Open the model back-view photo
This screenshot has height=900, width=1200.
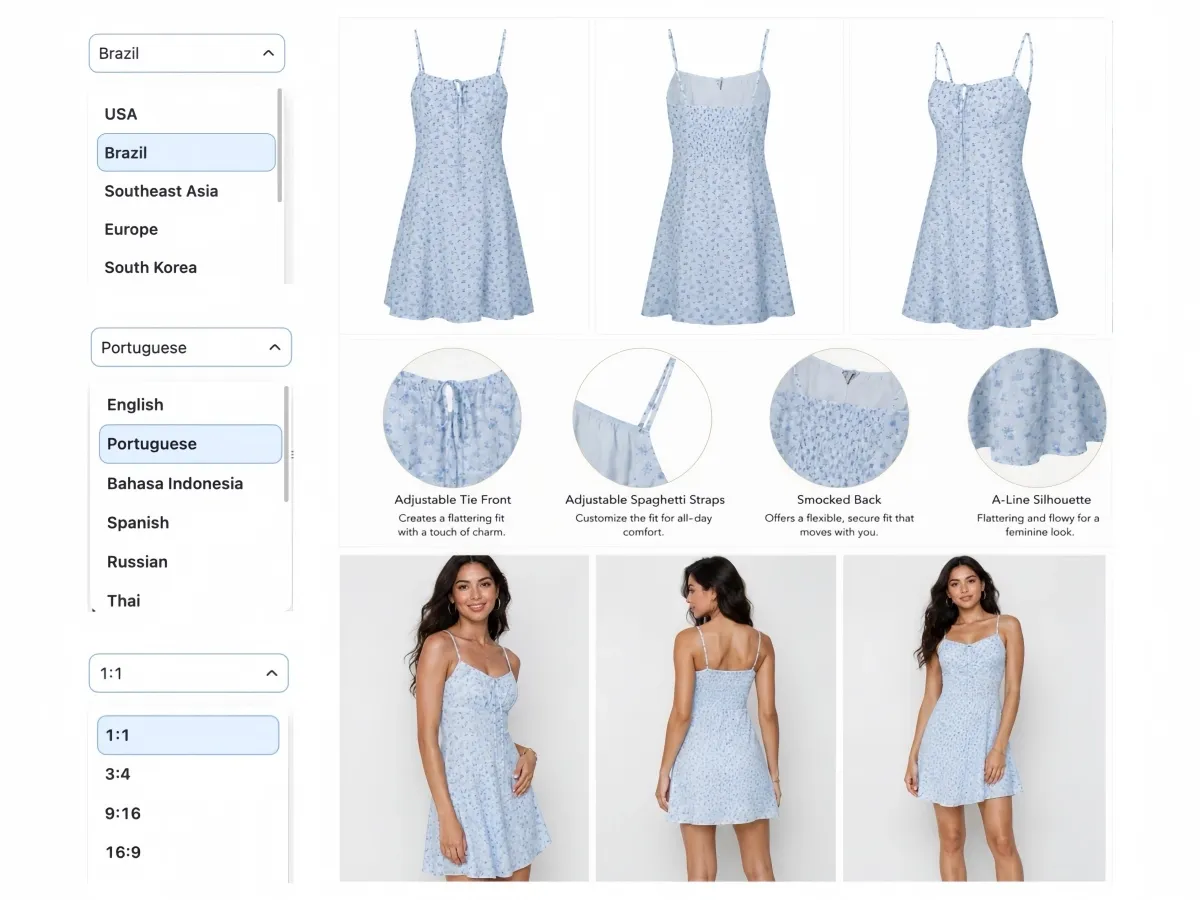pyautogui.click(x=716, y=718)
